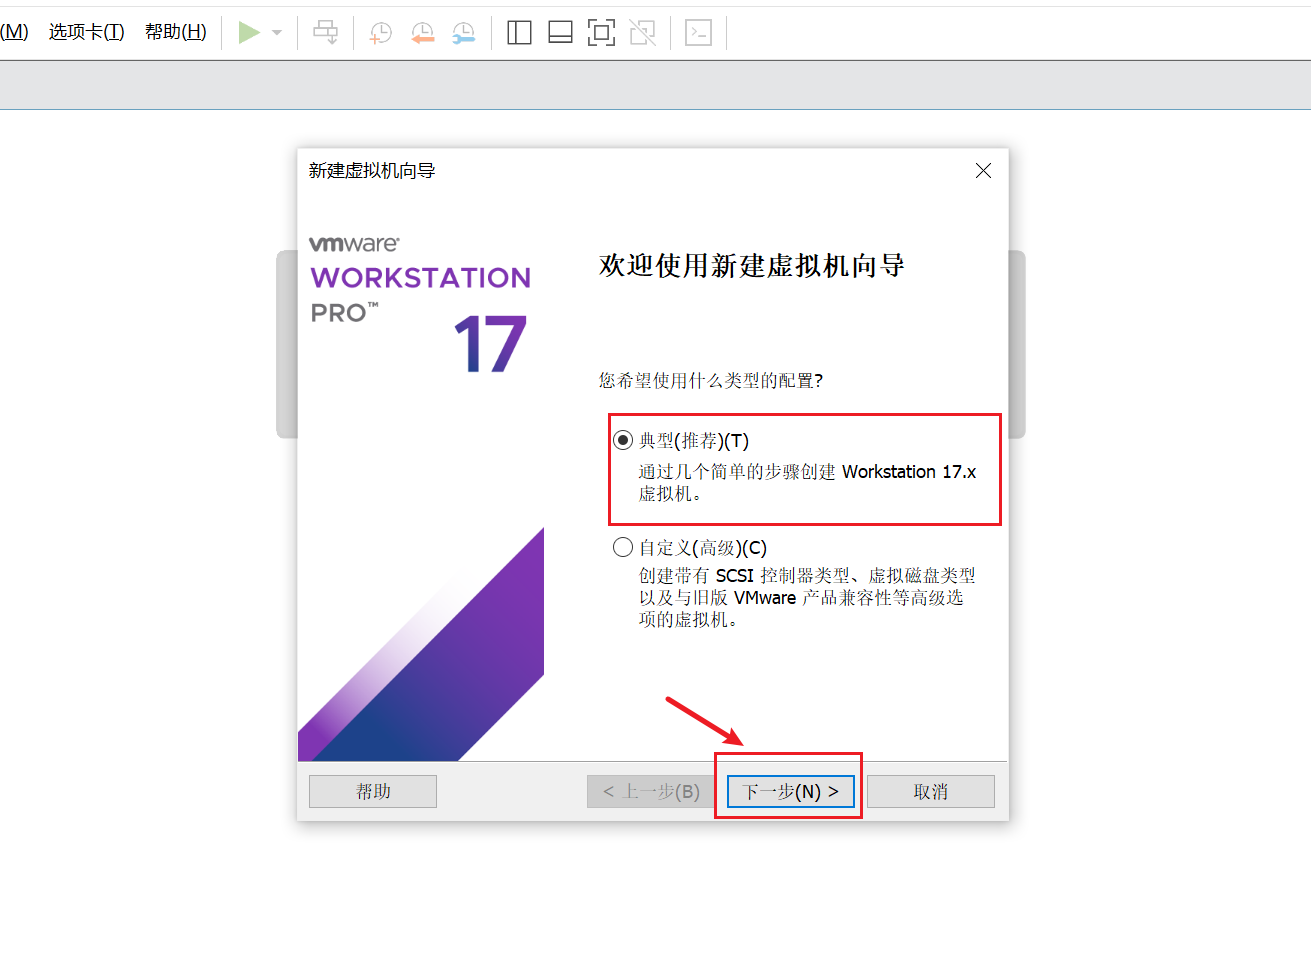Click the green Power On play icon
This screenshot has width=1311, height=967.
click(x=249, y=33)
